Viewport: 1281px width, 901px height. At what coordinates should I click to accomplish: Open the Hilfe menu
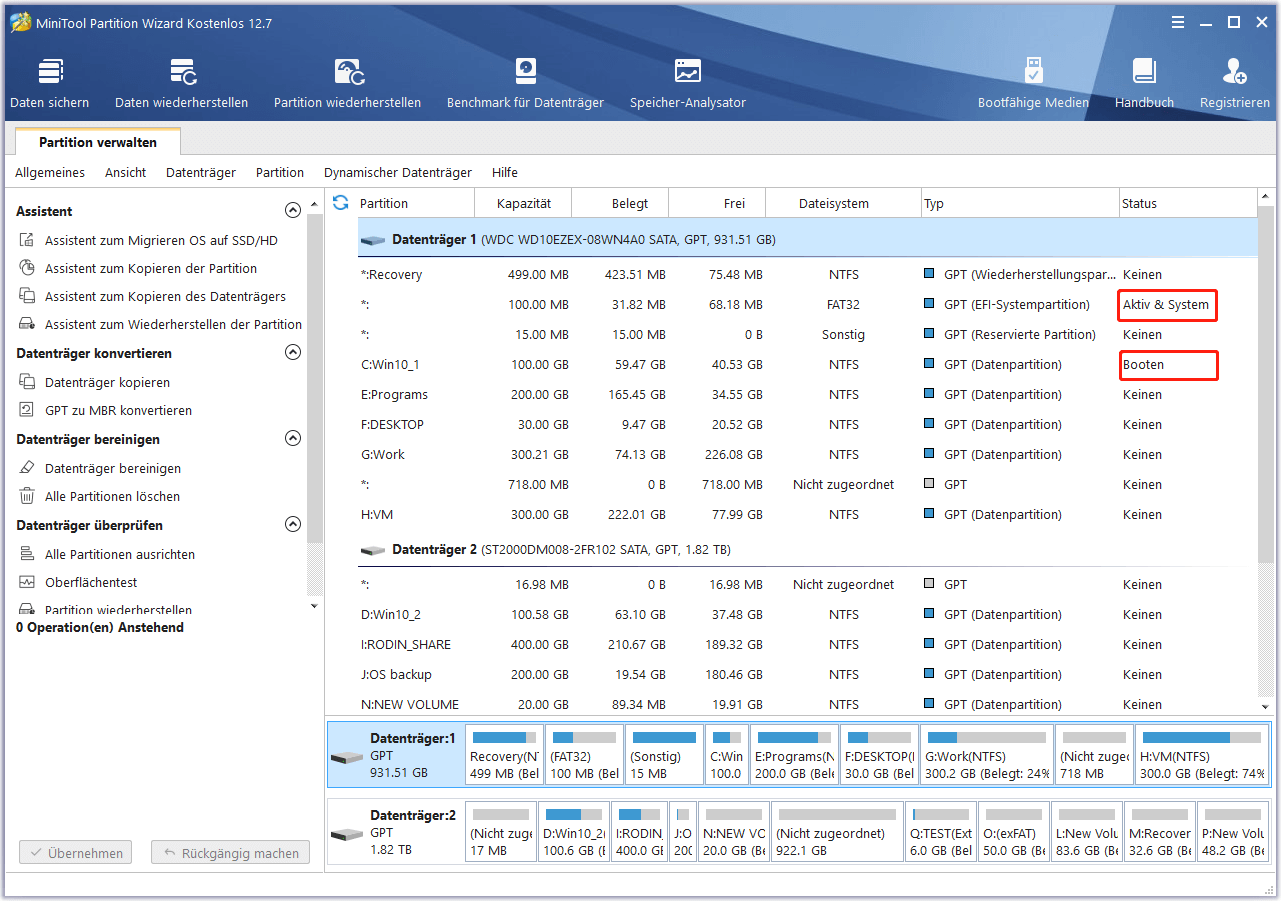point(505,173)
